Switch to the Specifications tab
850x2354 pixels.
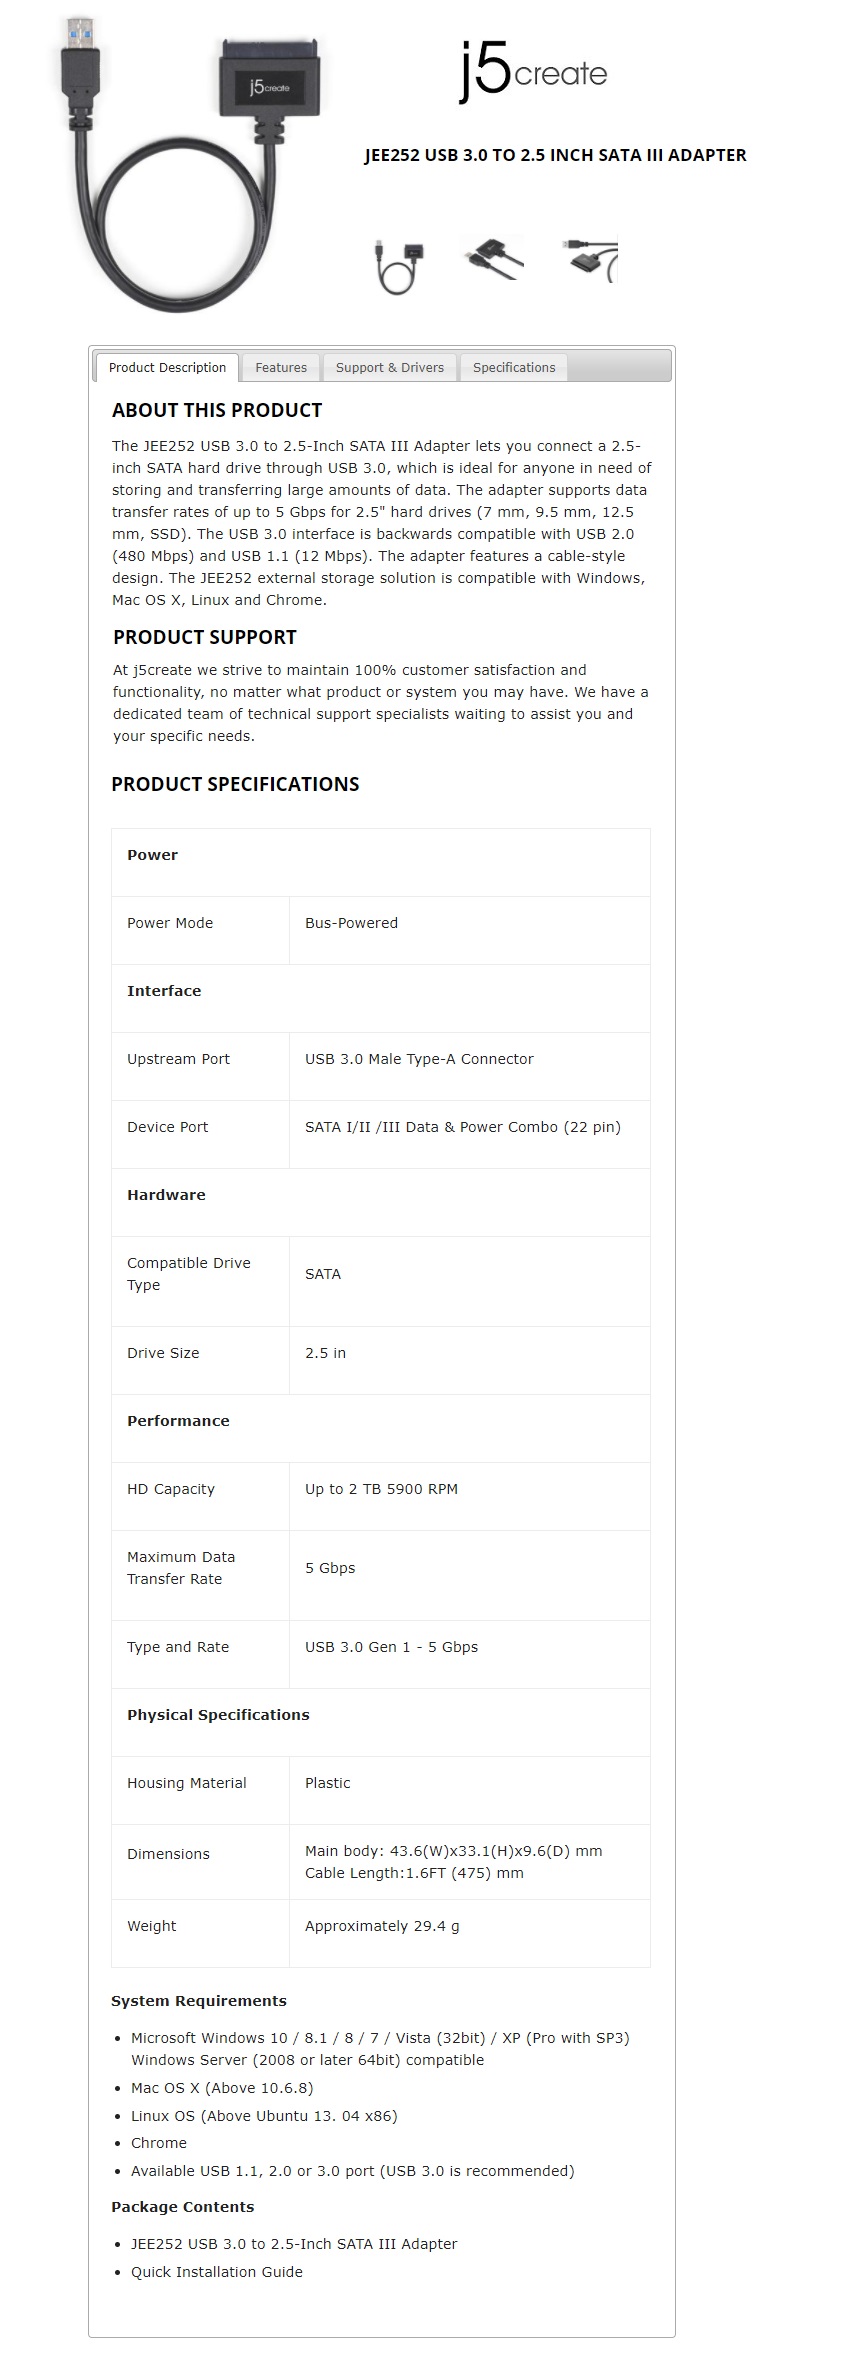click(514, 368)
